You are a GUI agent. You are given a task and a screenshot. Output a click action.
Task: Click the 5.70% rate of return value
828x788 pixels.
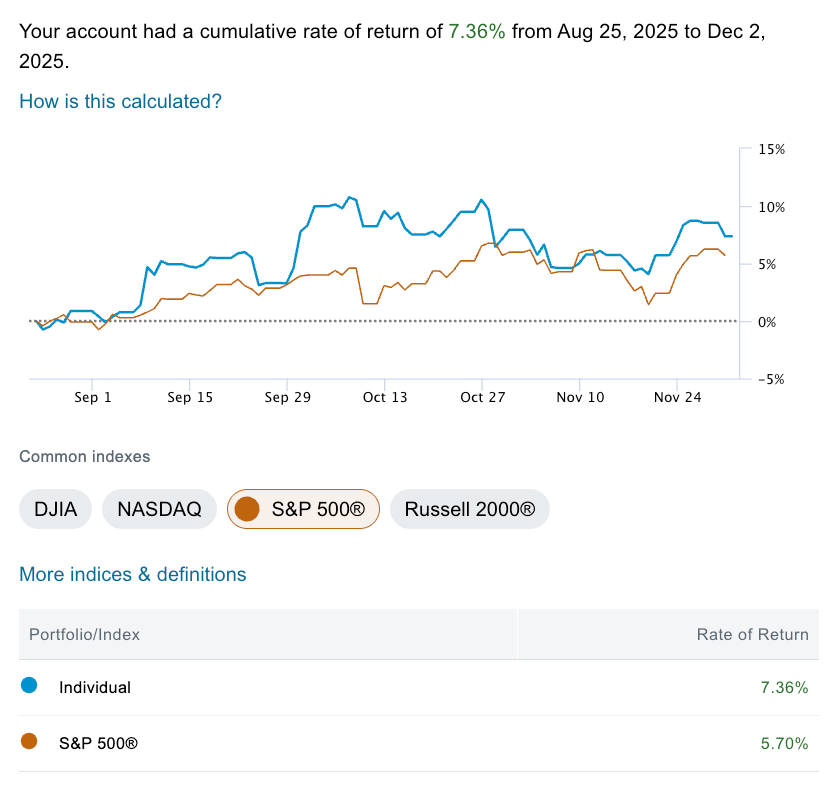[x=783, y=743]
